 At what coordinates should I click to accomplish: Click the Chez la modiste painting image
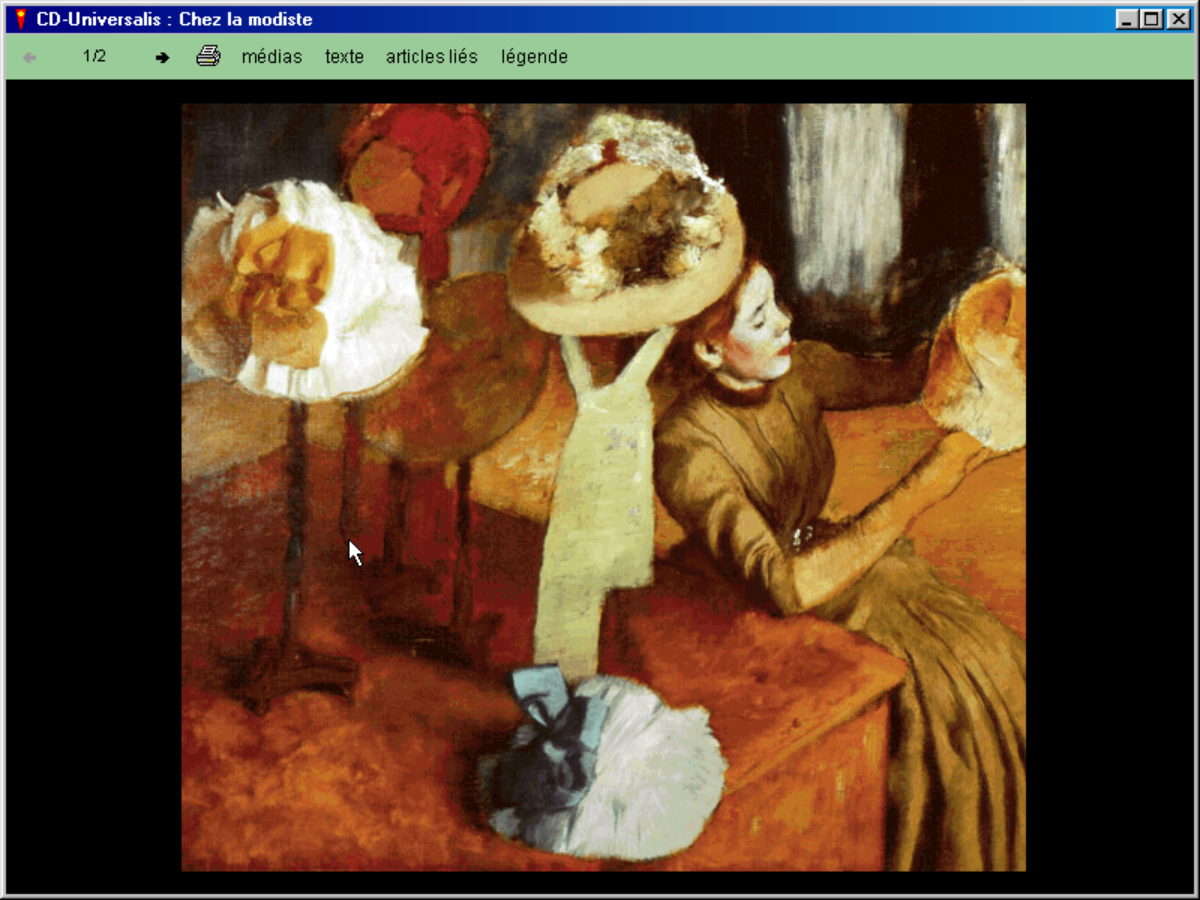603,487
